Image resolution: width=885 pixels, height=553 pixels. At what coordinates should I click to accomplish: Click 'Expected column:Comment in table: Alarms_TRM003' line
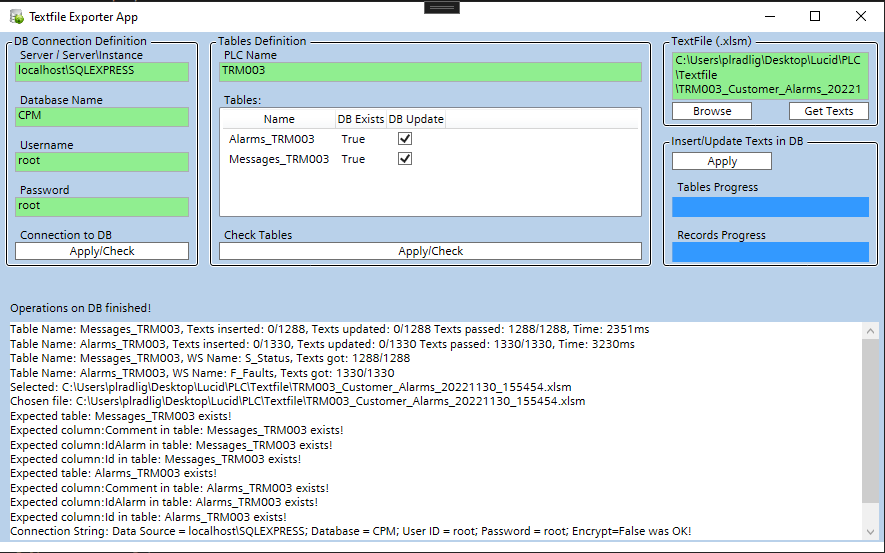coord(169,488)
